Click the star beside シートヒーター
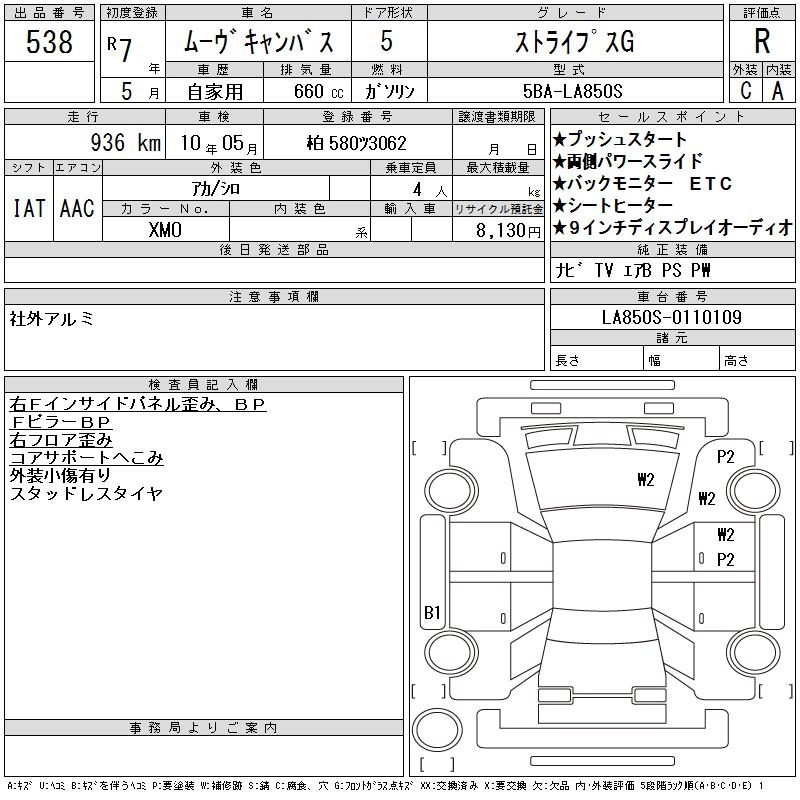800x800 pixels. (x=559, y=206)
